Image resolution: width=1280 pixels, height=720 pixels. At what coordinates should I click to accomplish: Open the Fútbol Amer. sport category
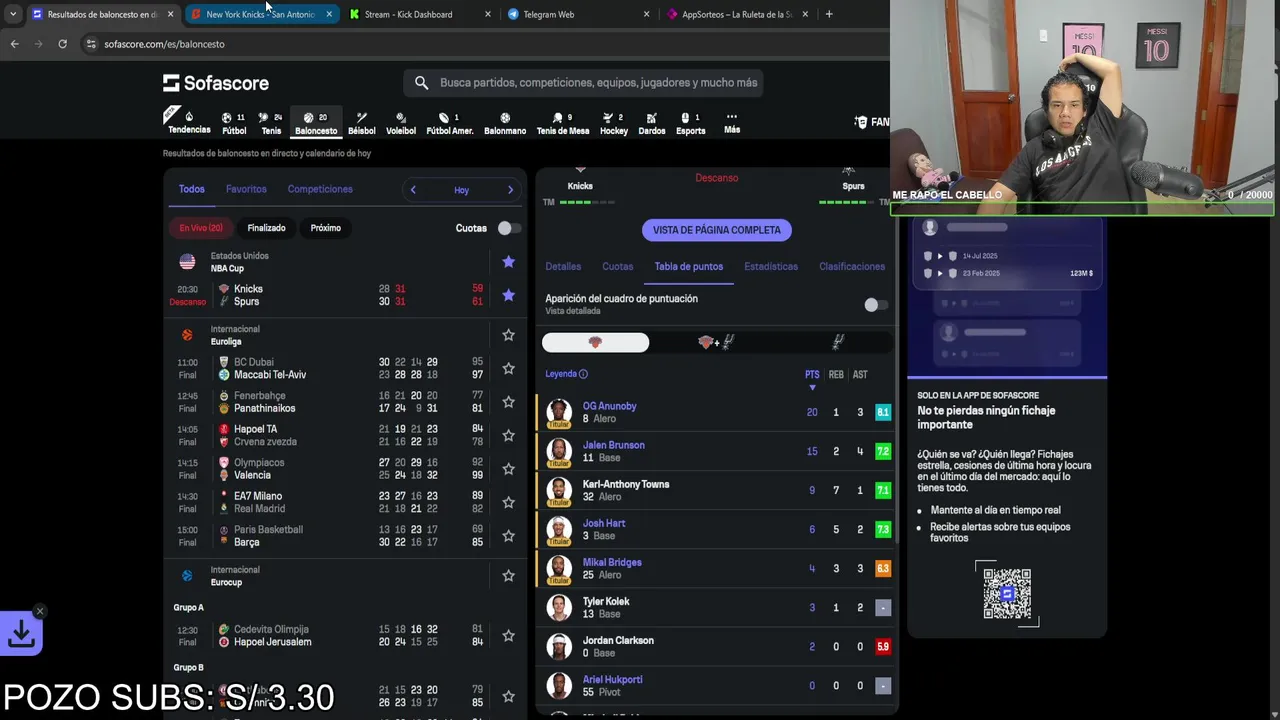(450, 123)
